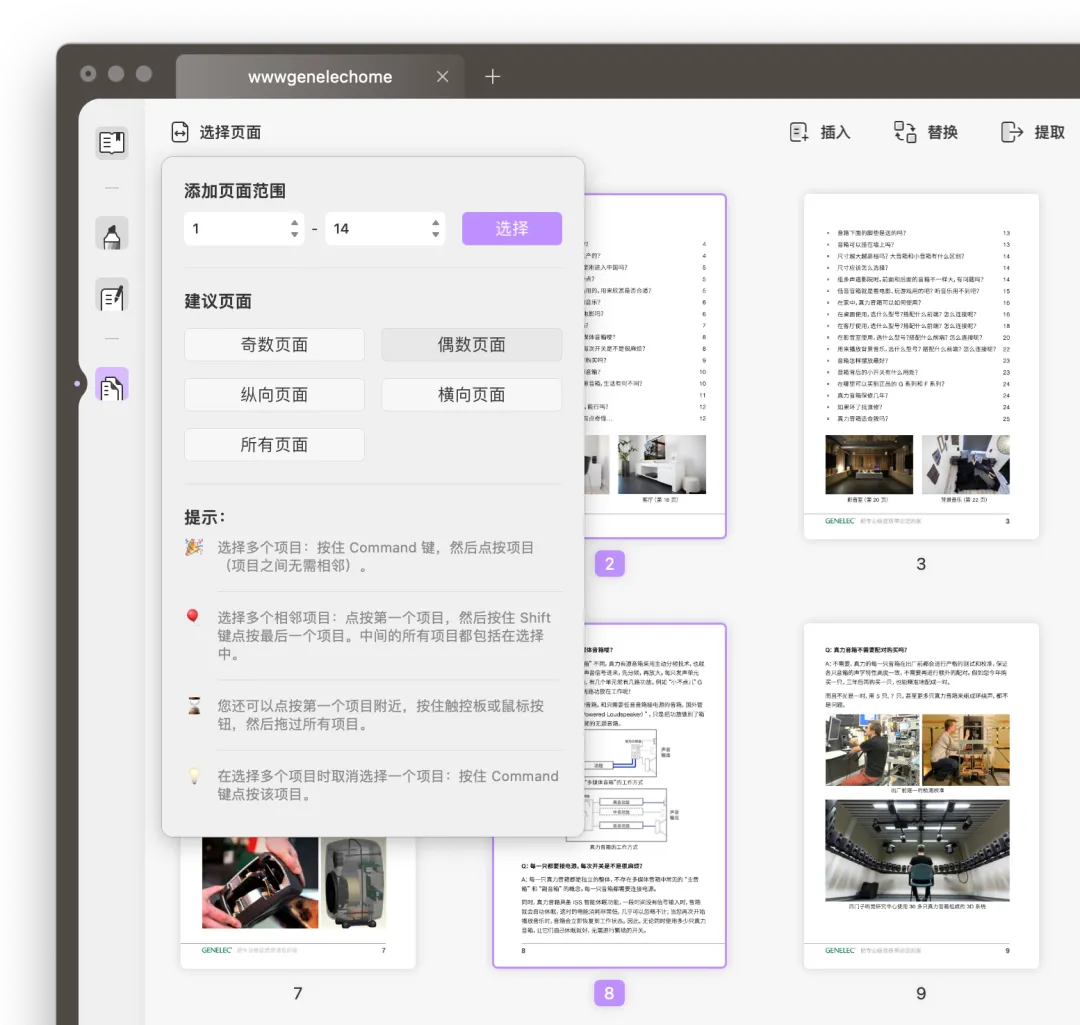Click the Shift key adjacent-select tip
Viewport: 1080px width, 1025px height.
[384, 635]
